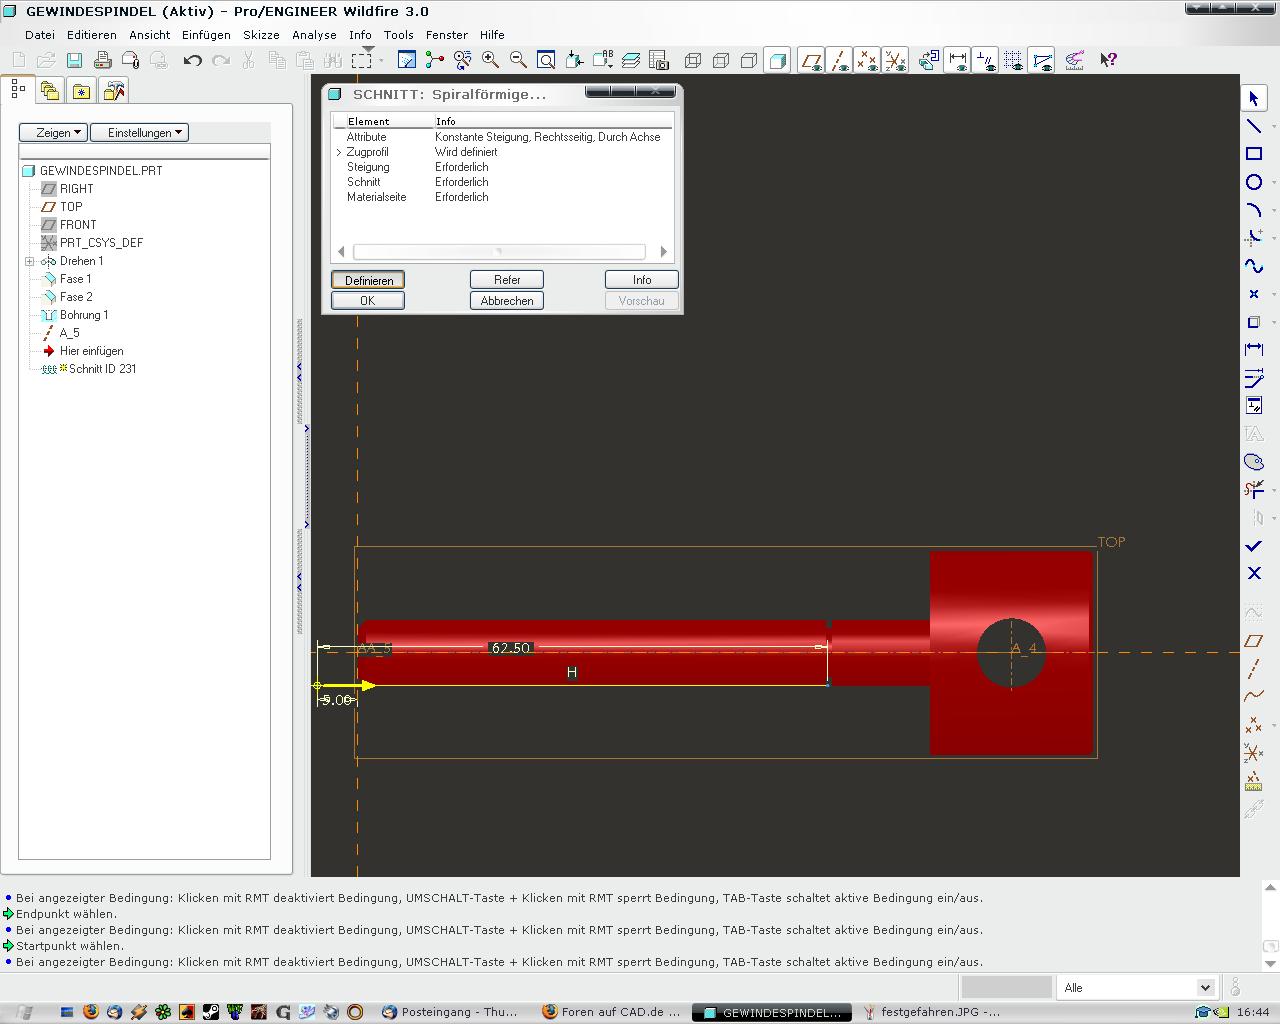Click the Abbrechen button
The image size is (1280, 1024).
507,301
